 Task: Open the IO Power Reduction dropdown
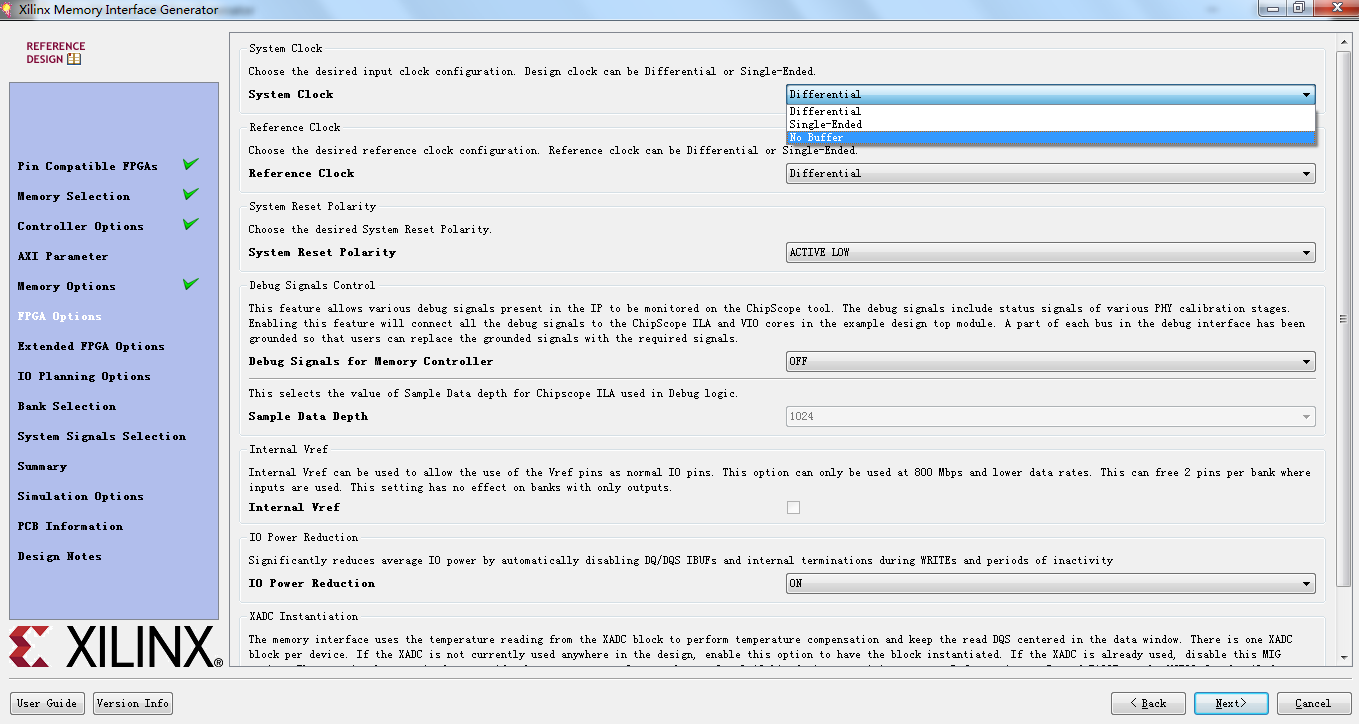coord(1051,583)
